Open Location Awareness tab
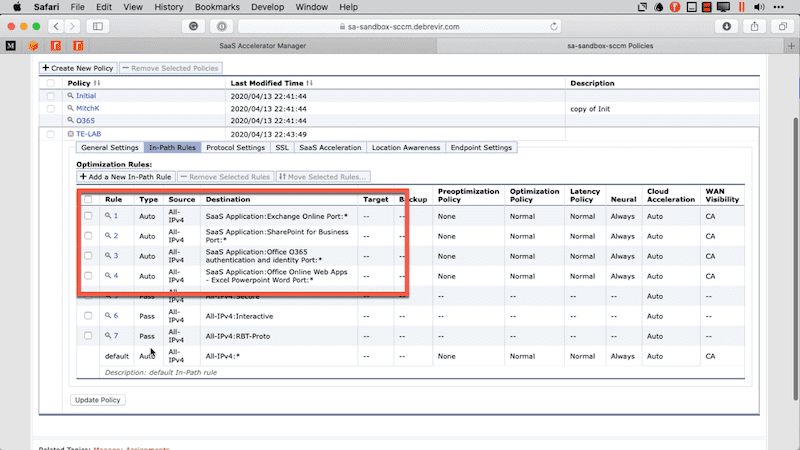 pyautogui.click(x=406, y=147)
